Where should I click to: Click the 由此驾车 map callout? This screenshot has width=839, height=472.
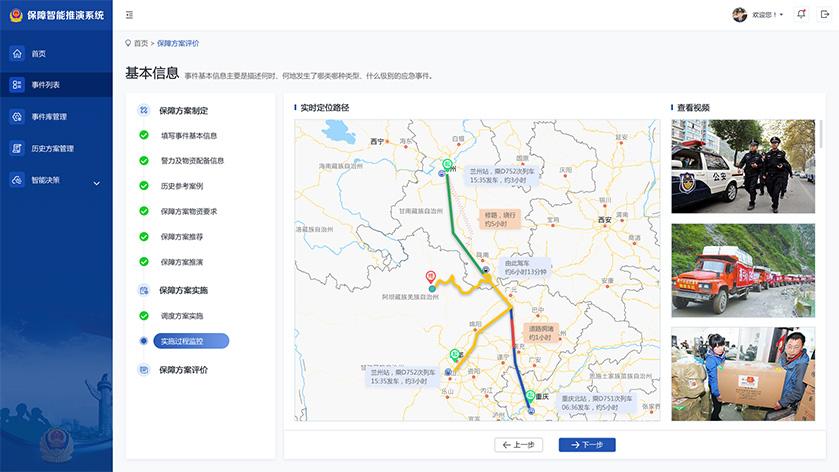(525, 268)
